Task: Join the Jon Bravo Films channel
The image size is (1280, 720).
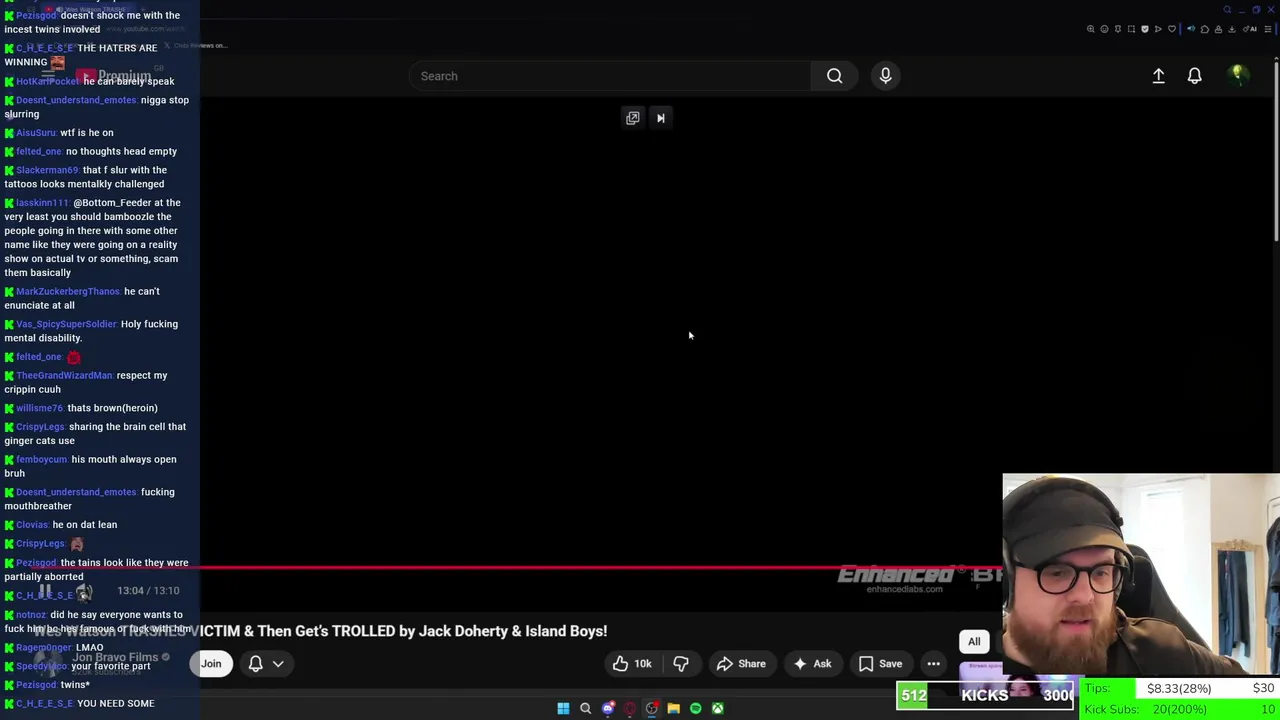Action: 211,664
